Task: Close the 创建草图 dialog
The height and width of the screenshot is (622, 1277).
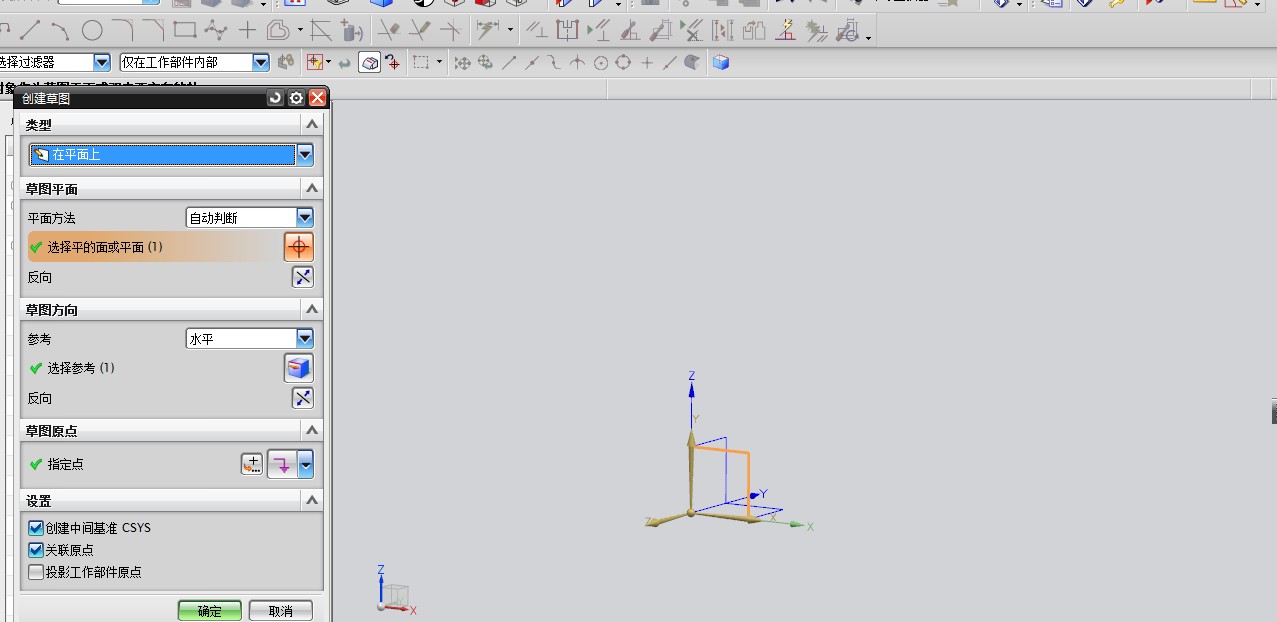Action: point(318,98)
